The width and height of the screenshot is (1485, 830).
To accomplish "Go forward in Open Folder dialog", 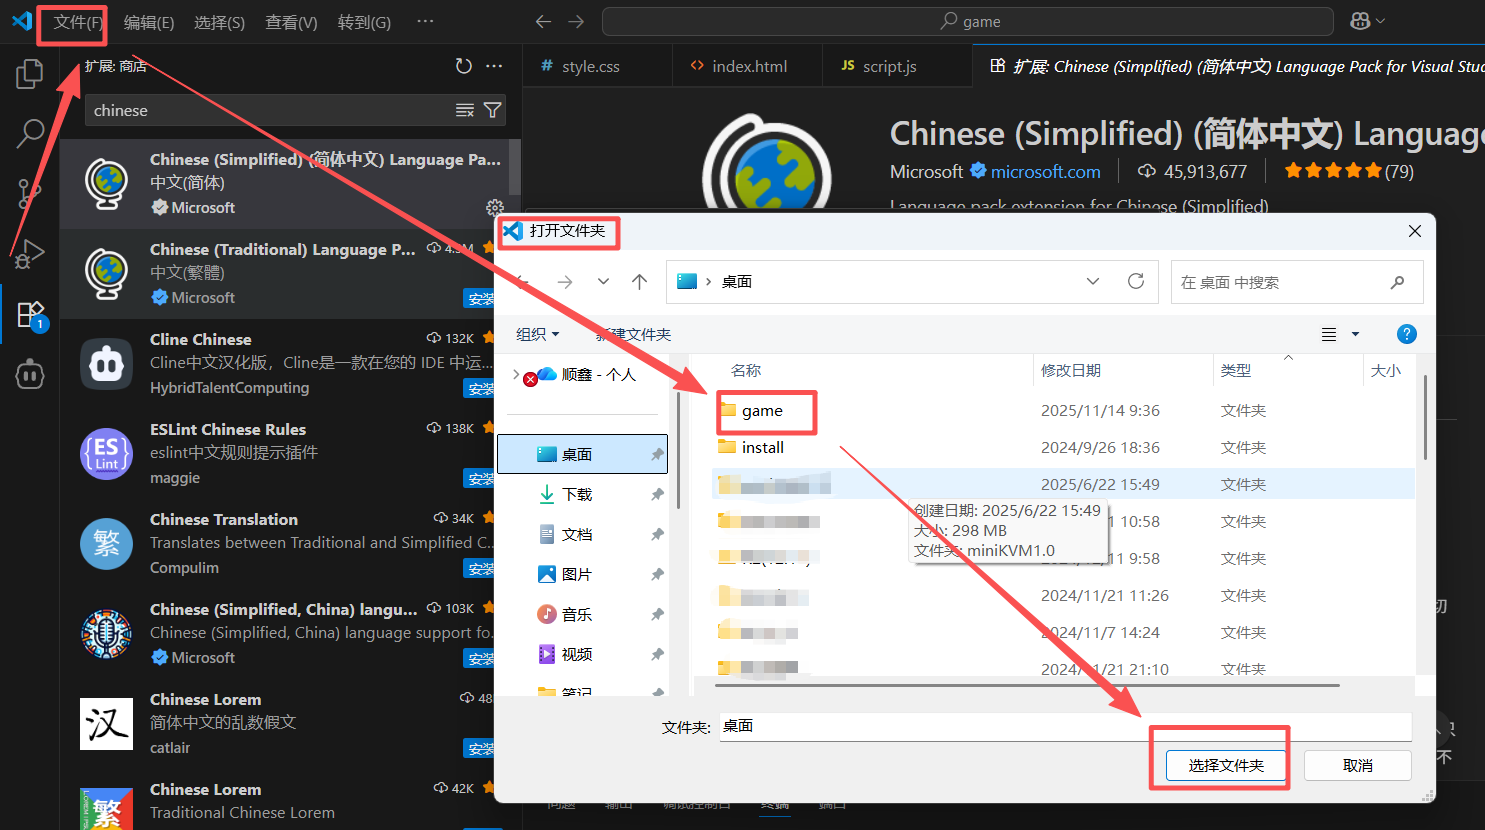I will (565, 282).
